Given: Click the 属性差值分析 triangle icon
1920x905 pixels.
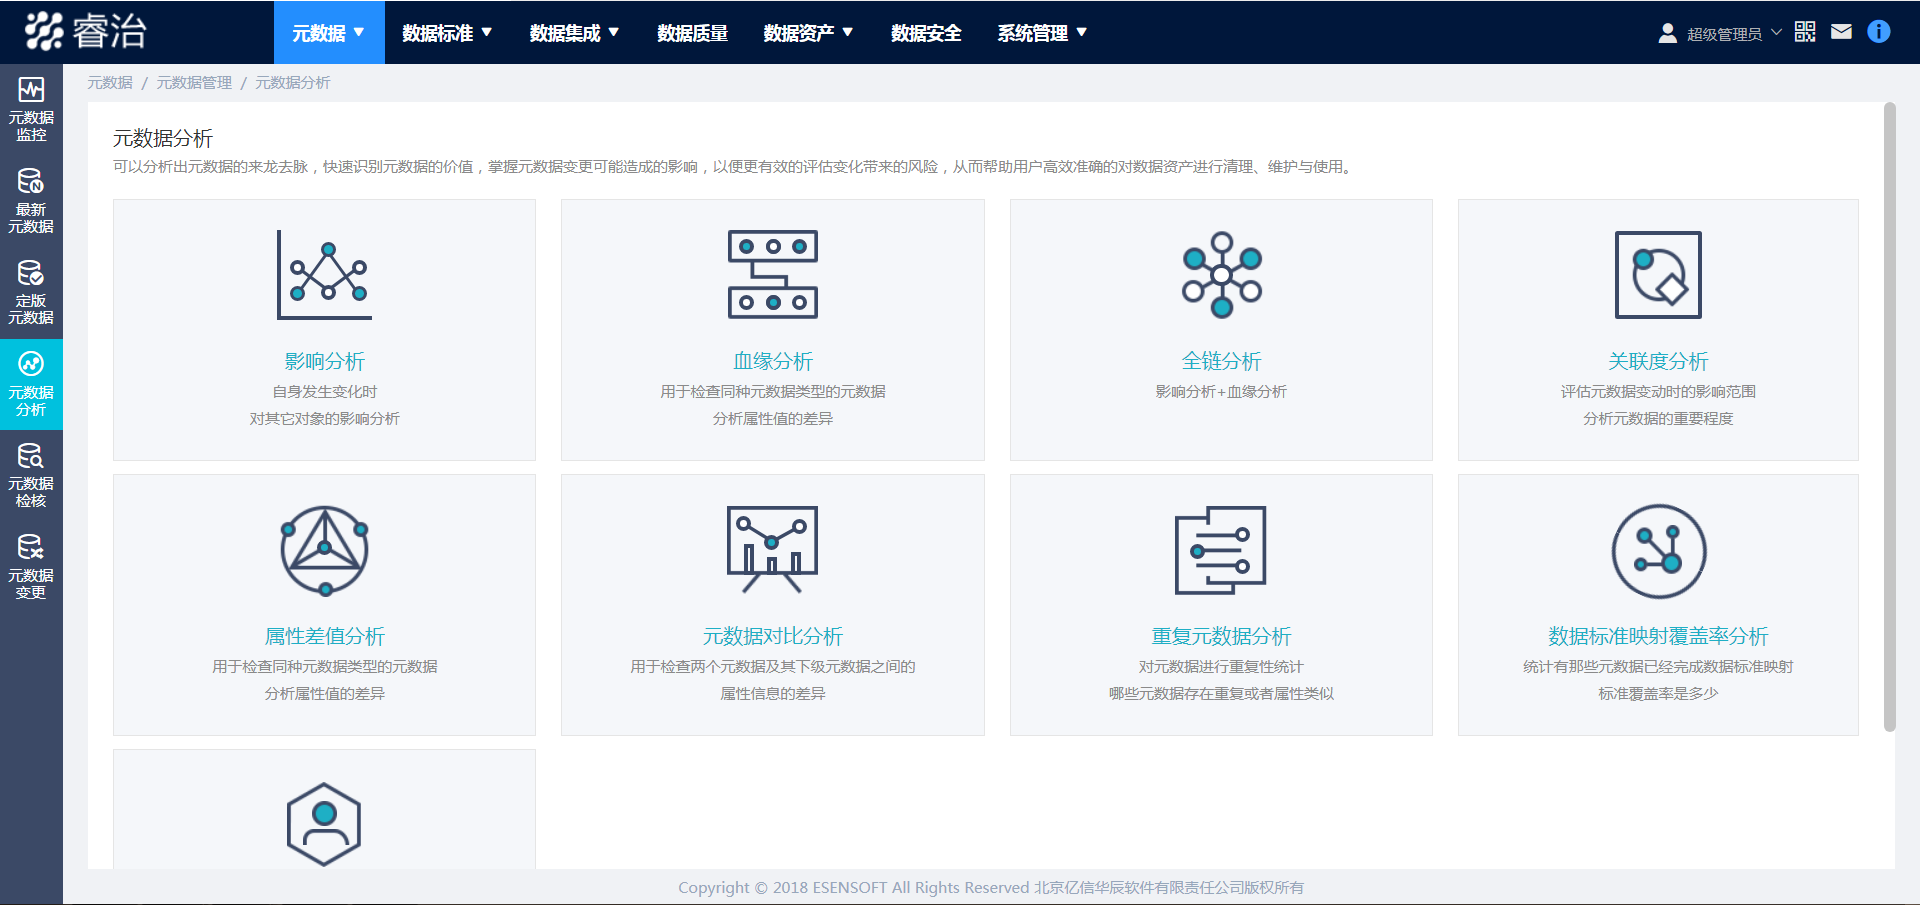Looking at the screenshot, I should pyautogui.click(x=324, y=550).
